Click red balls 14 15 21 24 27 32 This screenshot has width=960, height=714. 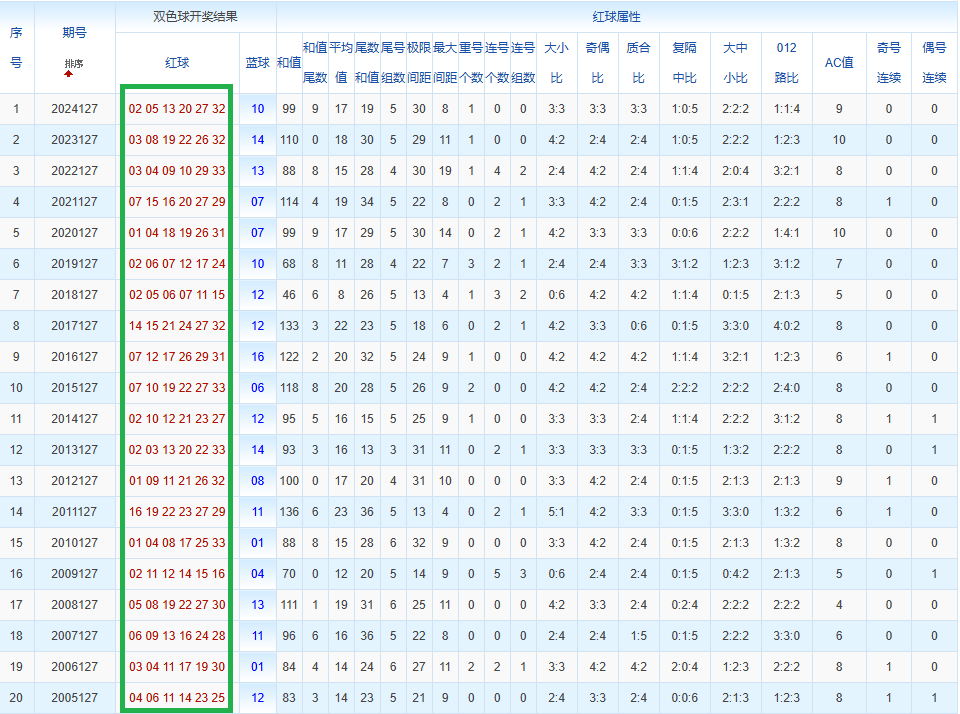[x=177, y=326]
